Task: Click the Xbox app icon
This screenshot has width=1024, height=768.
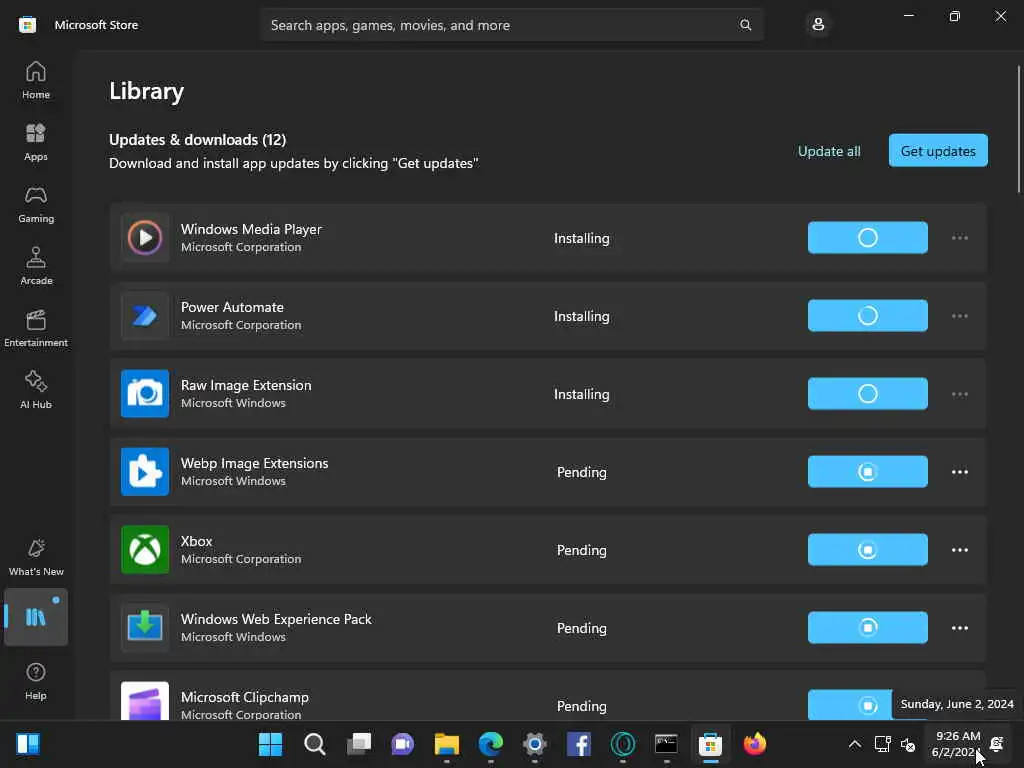Action: (145, 550)
